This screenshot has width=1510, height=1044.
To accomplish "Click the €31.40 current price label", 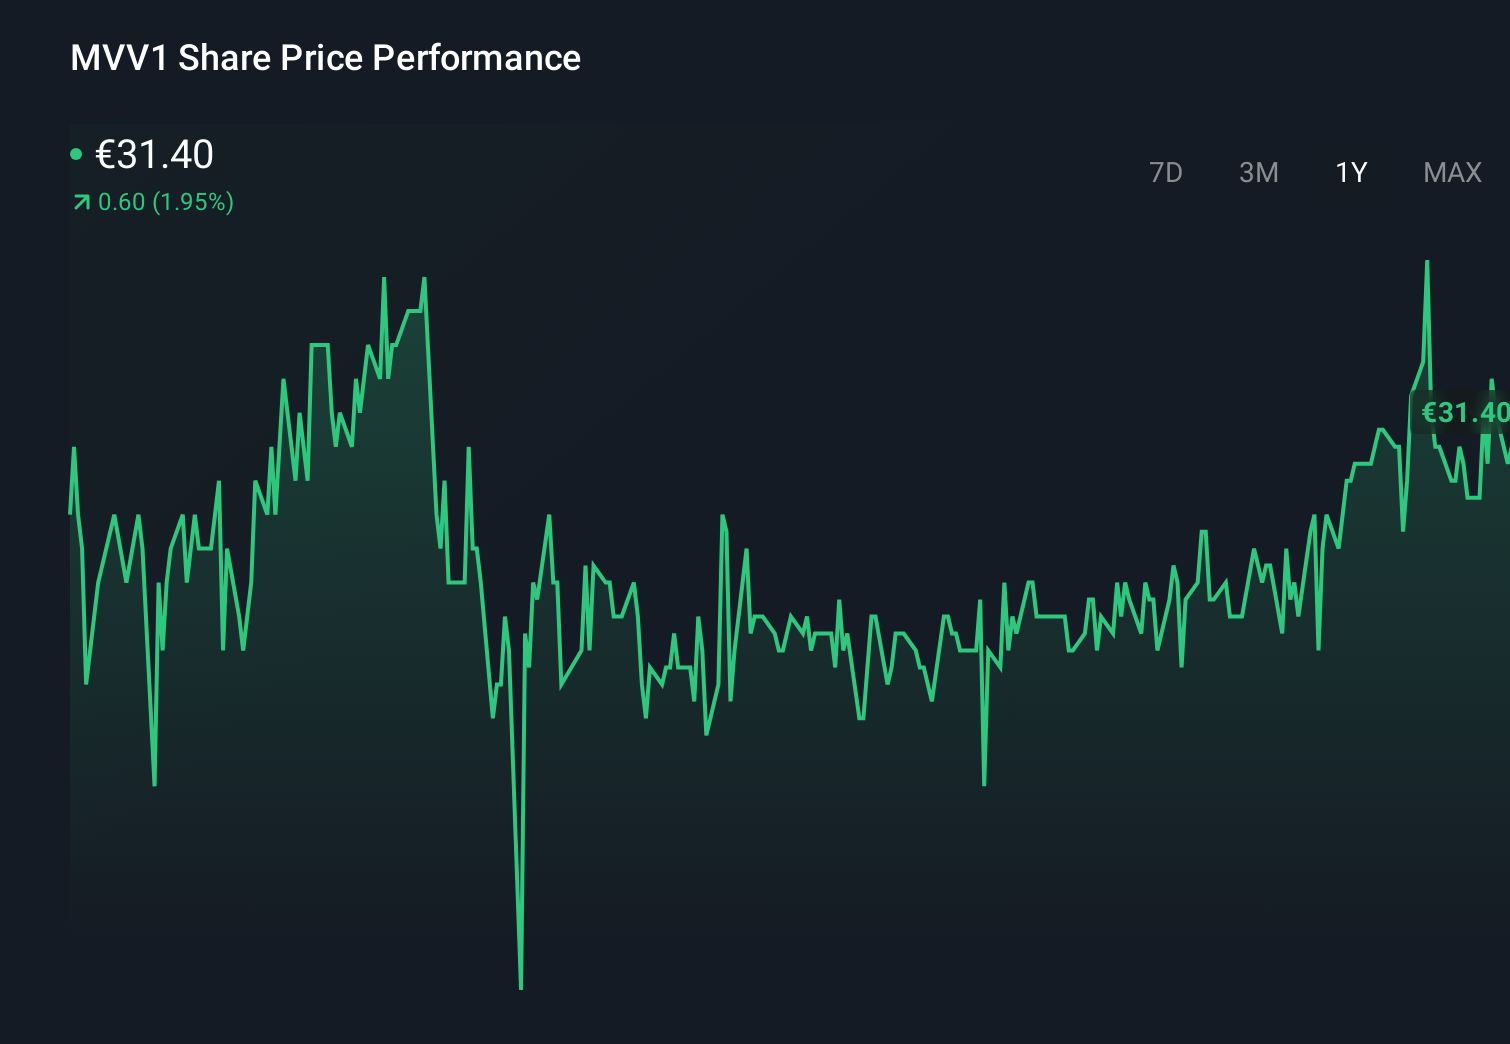I will pyautogui.click(x=155, y=155).
